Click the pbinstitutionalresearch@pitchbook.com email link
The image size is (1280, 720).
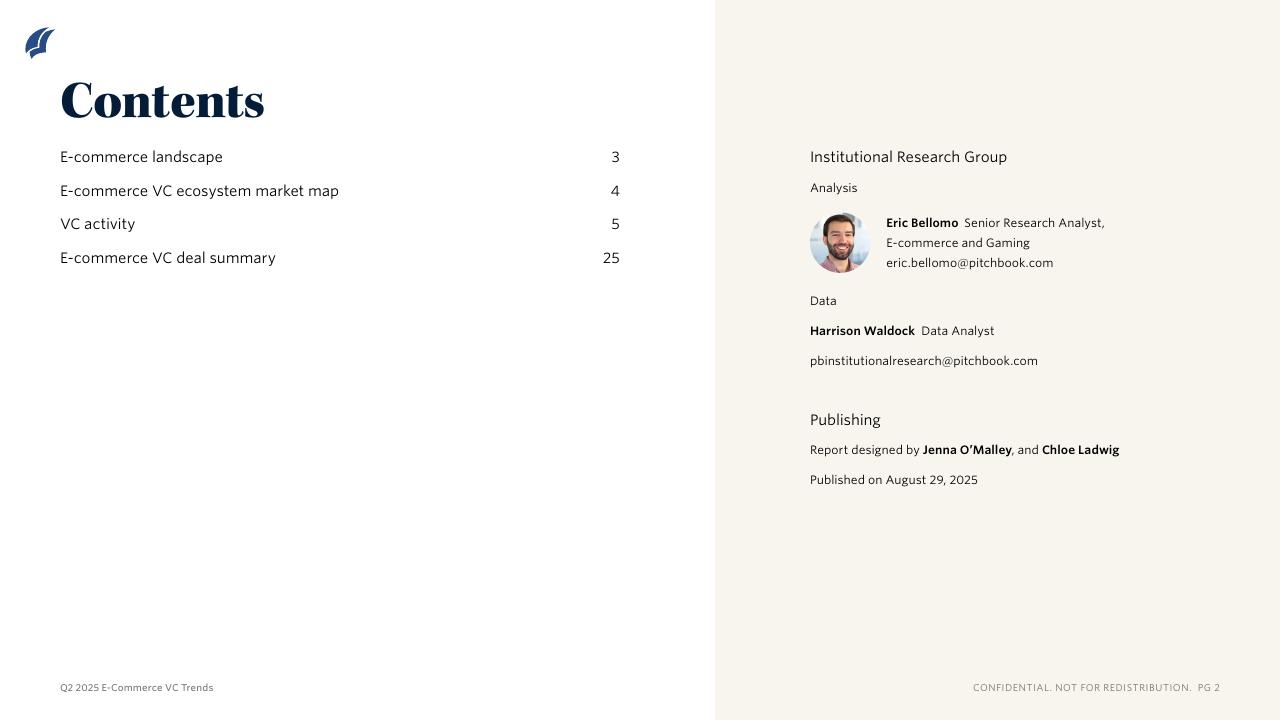tap(923, 361)
